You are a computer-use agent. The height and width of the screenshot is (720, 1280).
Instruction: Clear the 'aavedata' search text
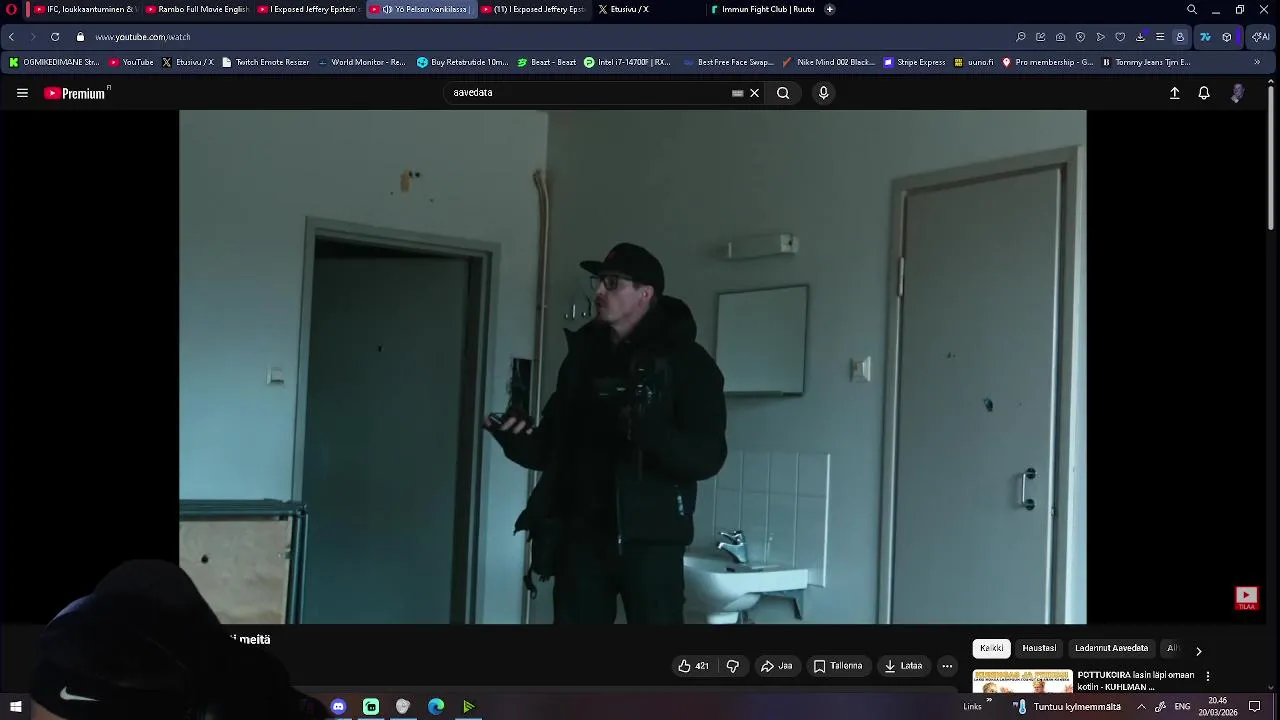[755, 93]
